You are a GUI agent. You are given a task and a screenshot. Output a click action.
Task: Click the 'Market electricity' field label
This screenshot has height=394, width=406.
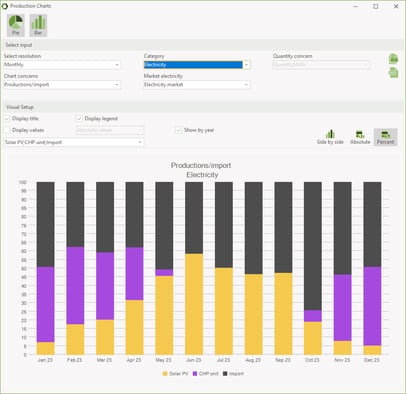(163, 76)
